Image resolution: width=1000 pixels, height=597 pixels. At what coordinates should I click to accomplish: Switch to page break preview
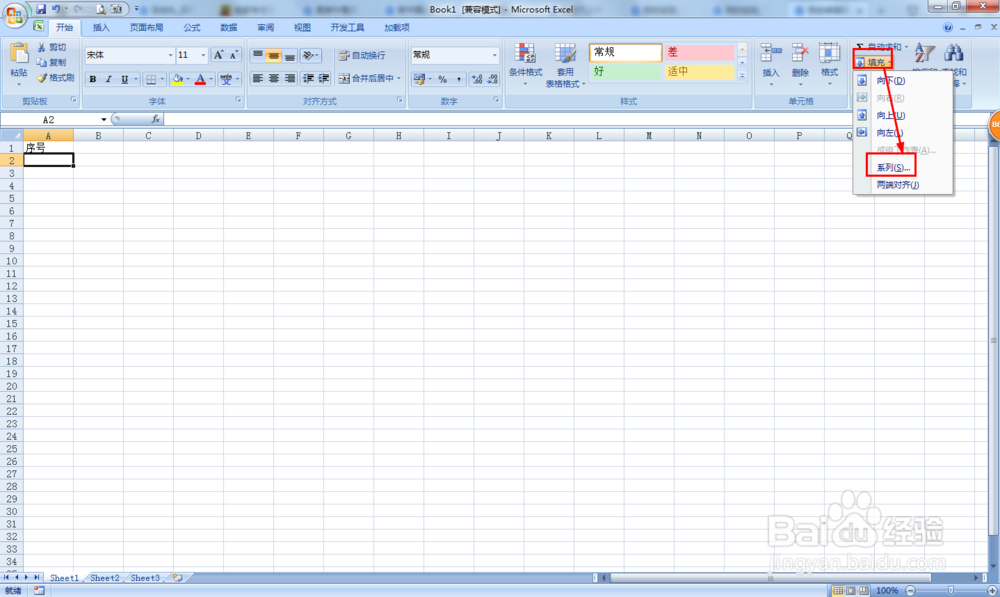(864, 591)
